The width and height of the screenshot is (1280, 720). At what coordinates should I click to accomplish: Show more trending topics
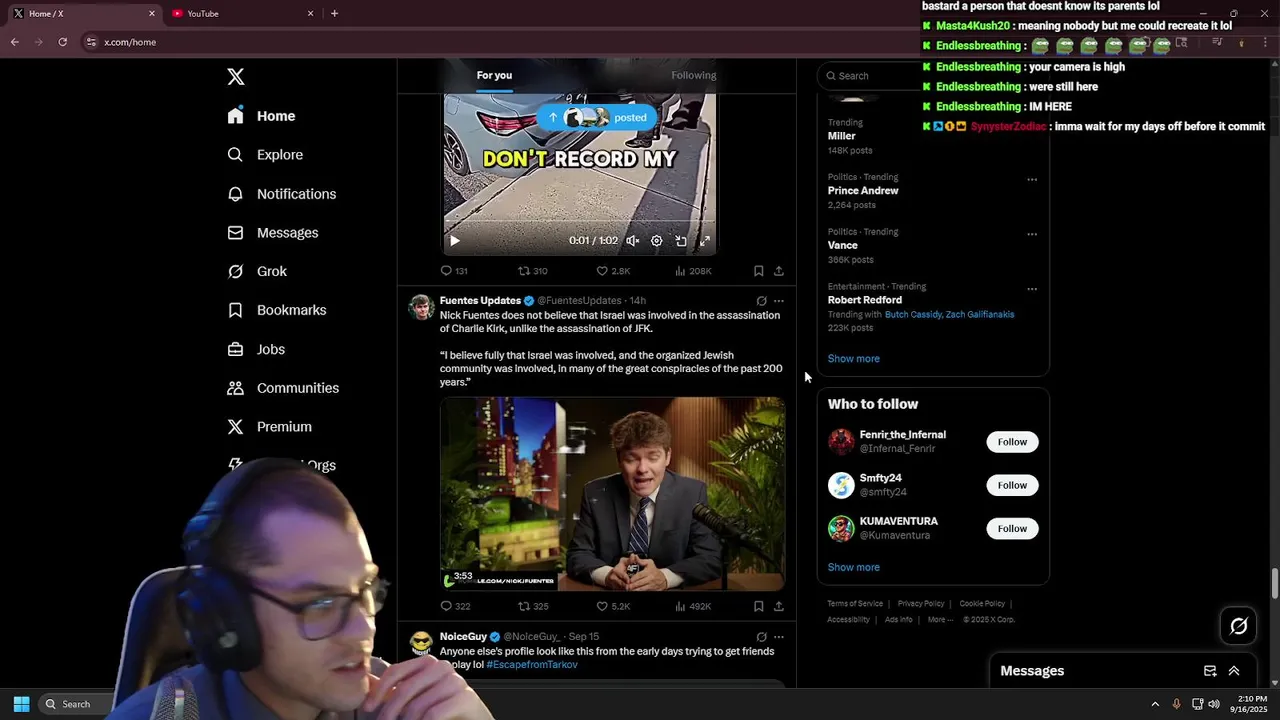point(854,359)
